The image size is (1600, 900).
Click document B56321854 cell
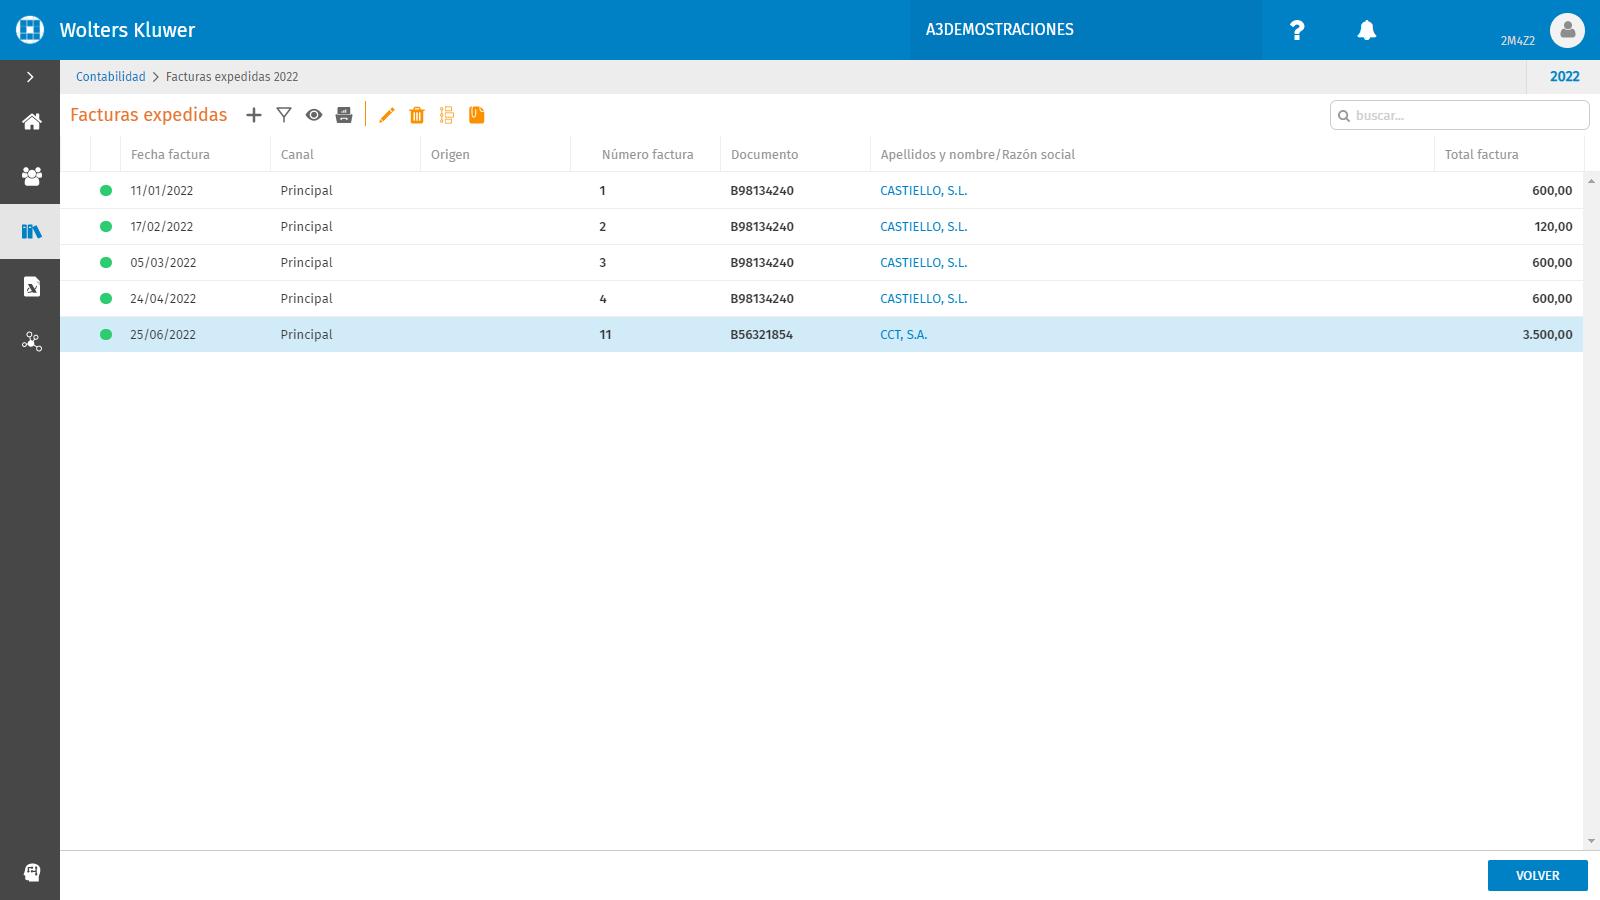pyautogui.click(x=761, y=334)
